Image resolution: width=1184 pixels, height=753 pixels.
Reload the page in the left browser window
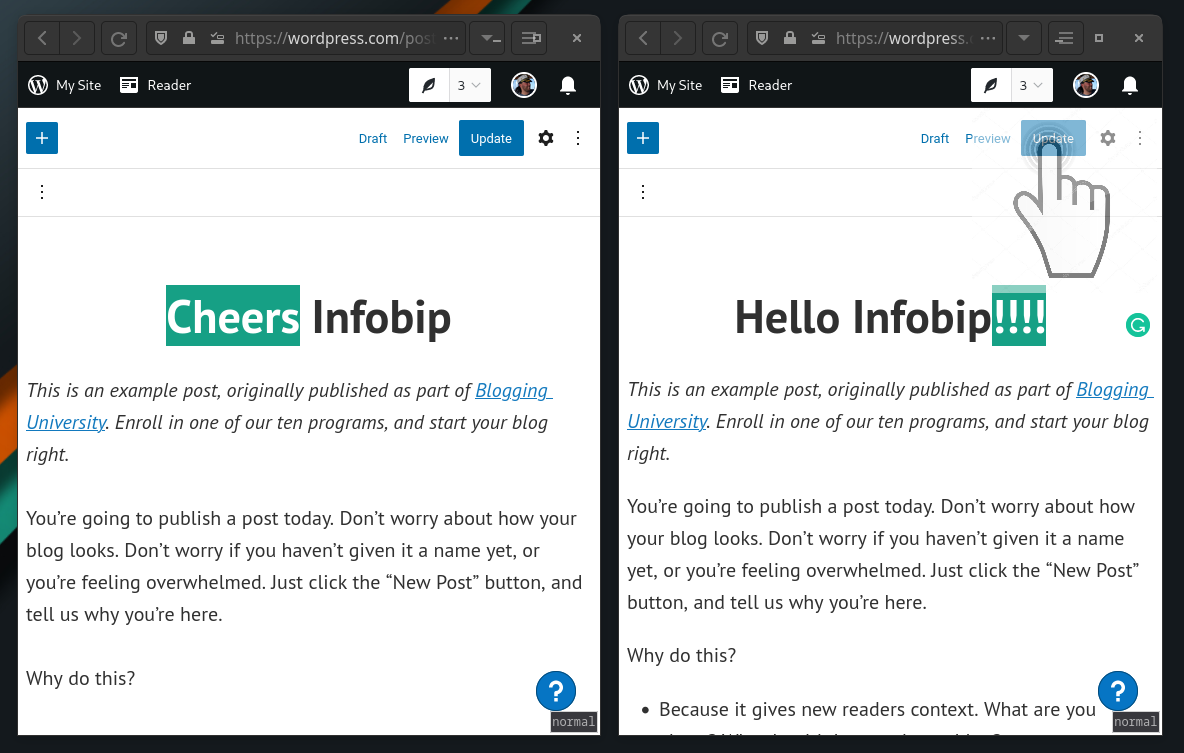(119, 38)
